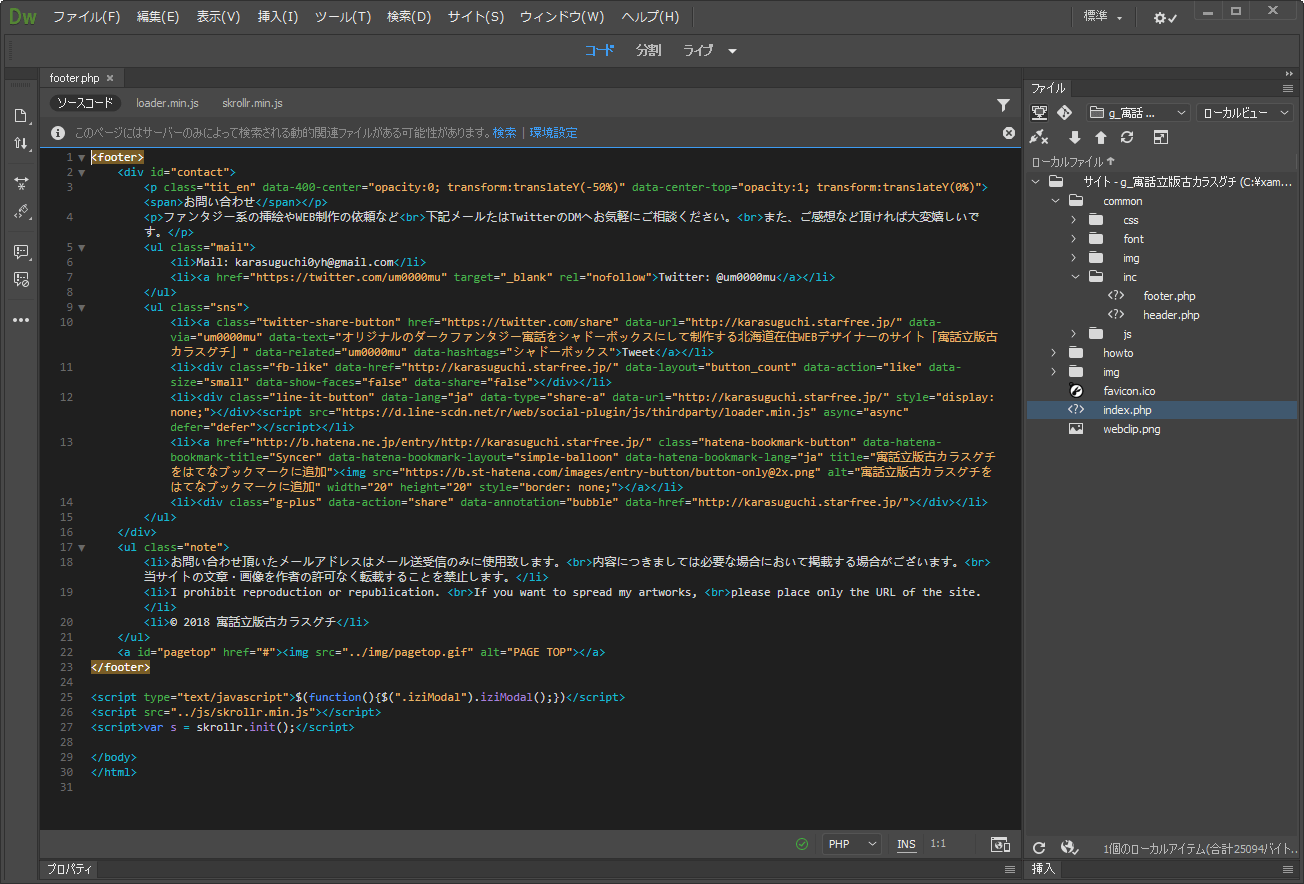
Task: Open the ウィンドウ(W) menu
Action: tap(562, 17)
